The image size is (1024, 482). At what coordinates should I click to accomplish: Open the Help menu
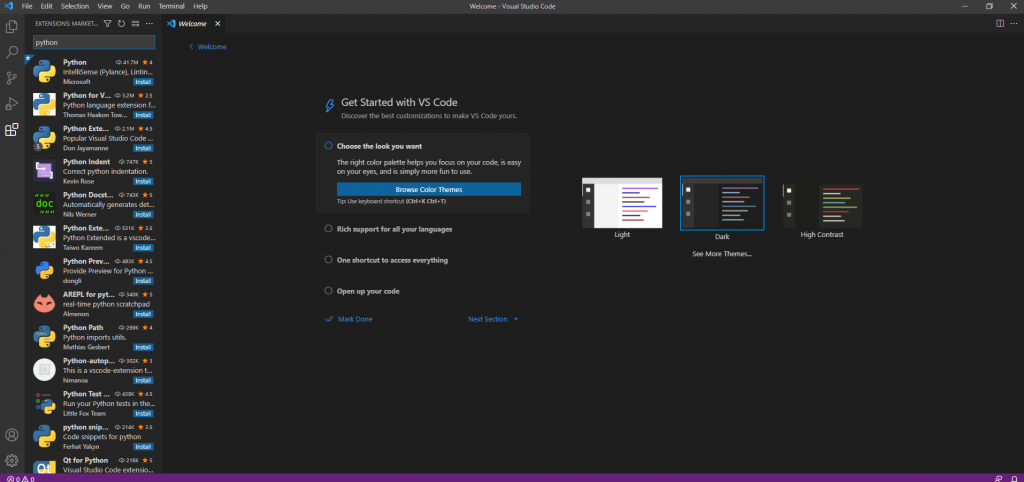[200, 6]
